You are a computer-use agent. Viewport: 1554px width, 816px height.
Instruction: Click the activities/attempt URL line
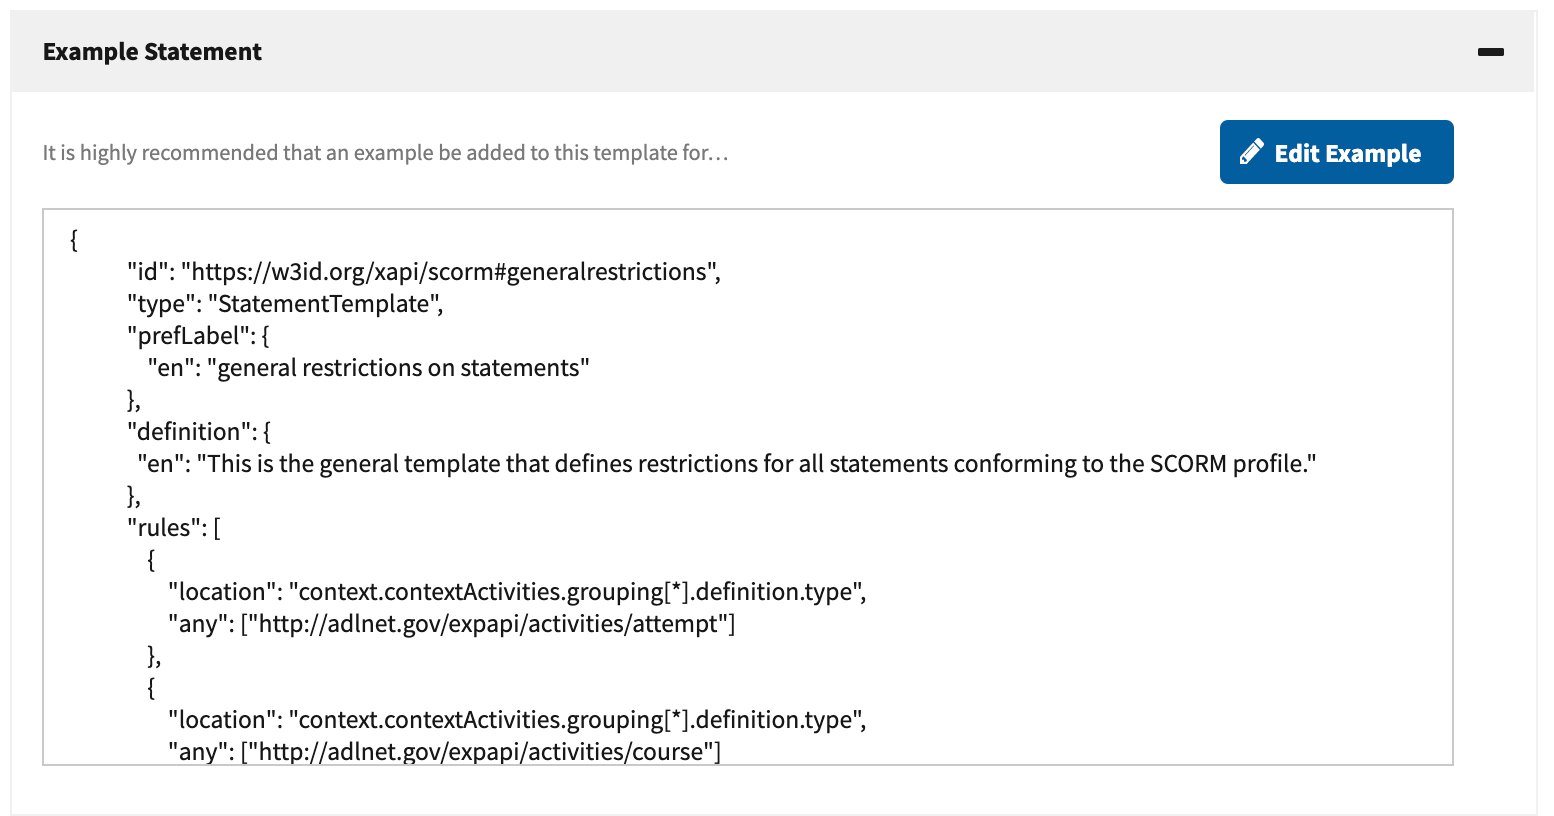pos(452,624)
